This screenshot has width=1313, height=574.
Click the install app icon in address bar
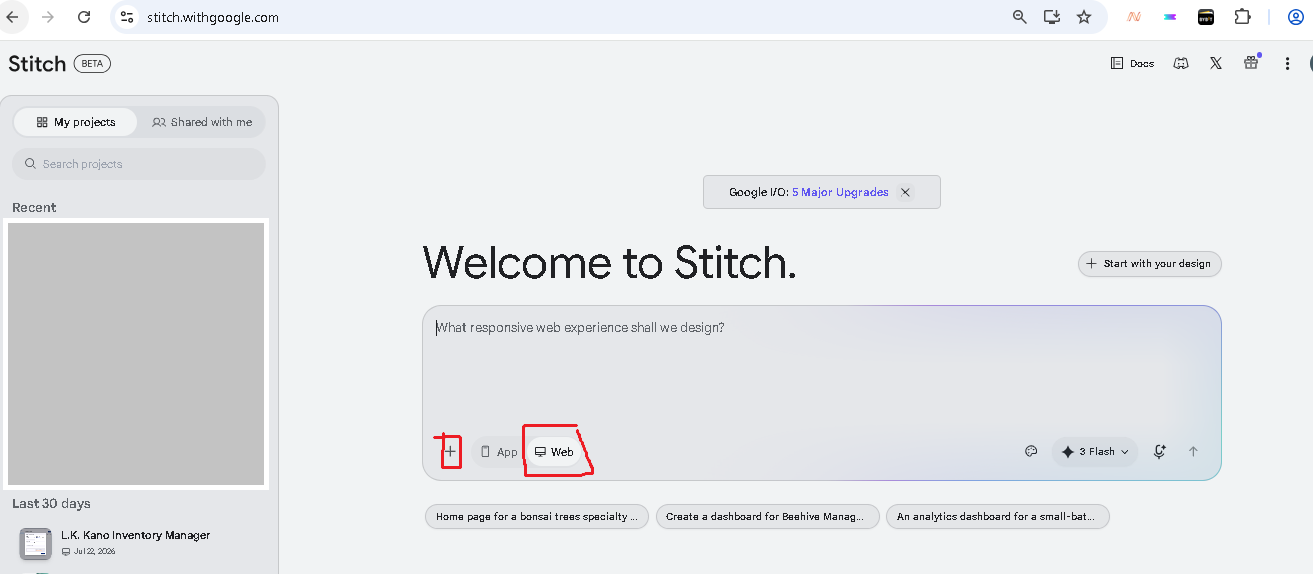(x=1052, y=17)
